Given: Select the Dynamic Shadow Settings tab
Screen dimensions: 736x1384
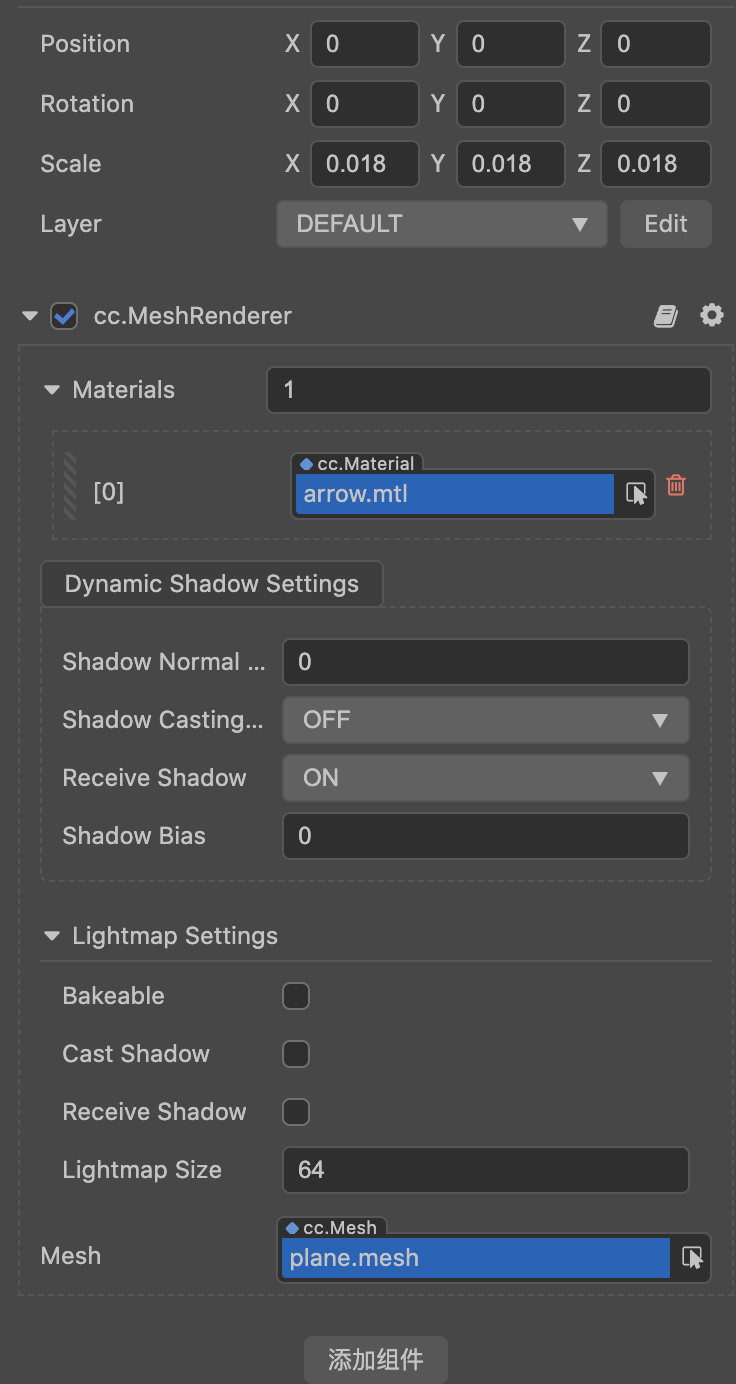Looking at the screenshot, I should pos(211,584).
